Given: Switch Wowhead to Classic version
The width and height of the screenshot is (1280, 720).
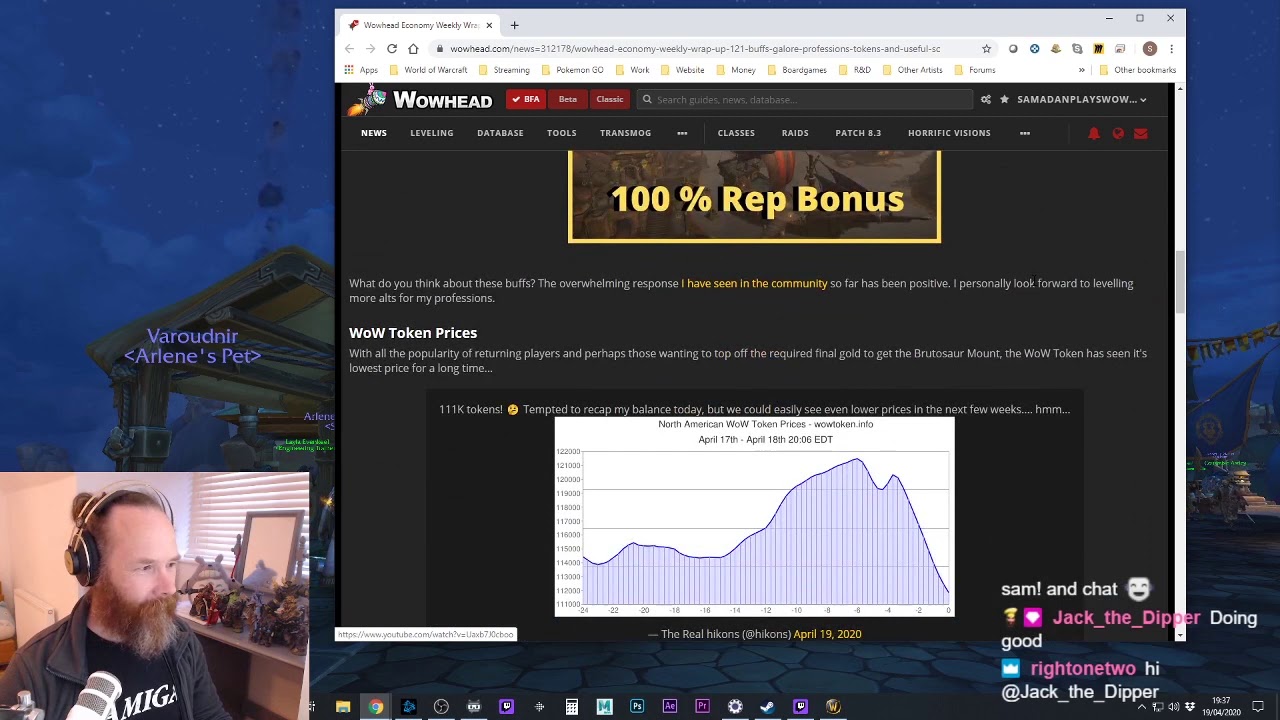Looking at the screenshot, I should 610,99.
